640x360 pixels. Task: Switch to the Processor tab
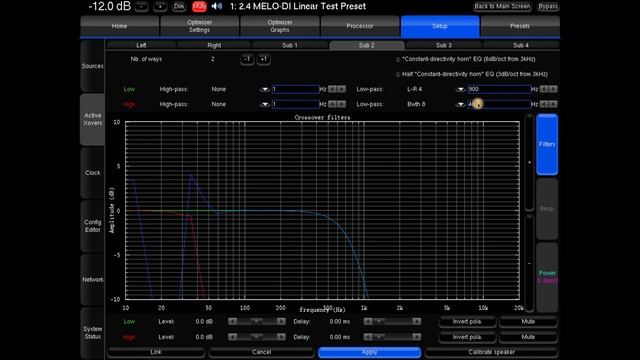[x=360, y=26]
